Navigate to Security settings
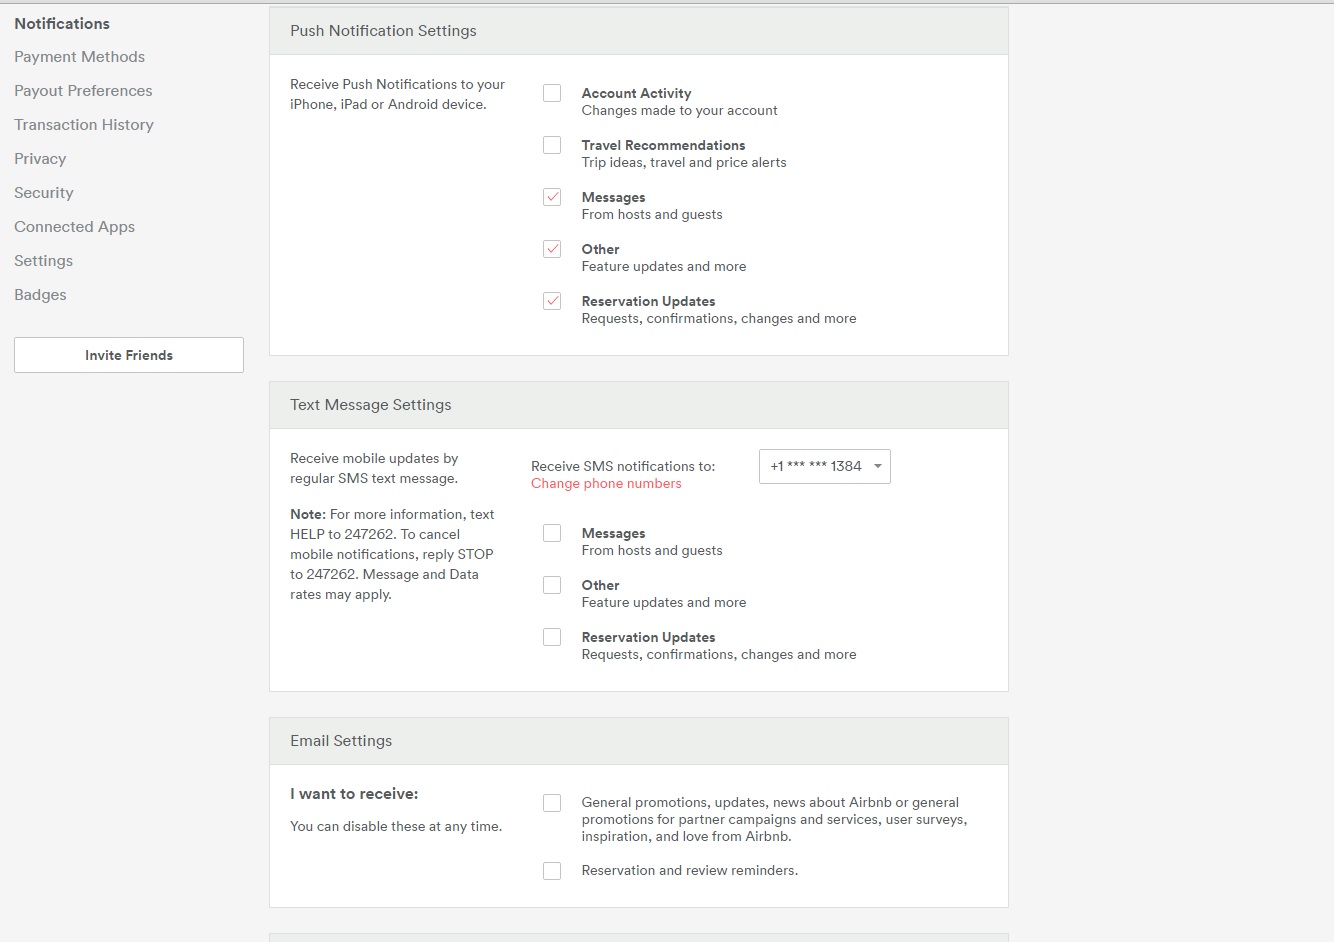The width and height of the screenshot is (1334, 942). click(44, 193)
